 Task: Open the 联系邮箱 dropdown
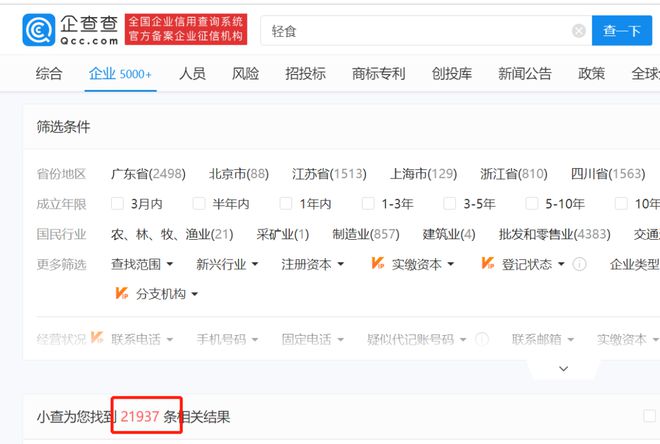[543, 339]
